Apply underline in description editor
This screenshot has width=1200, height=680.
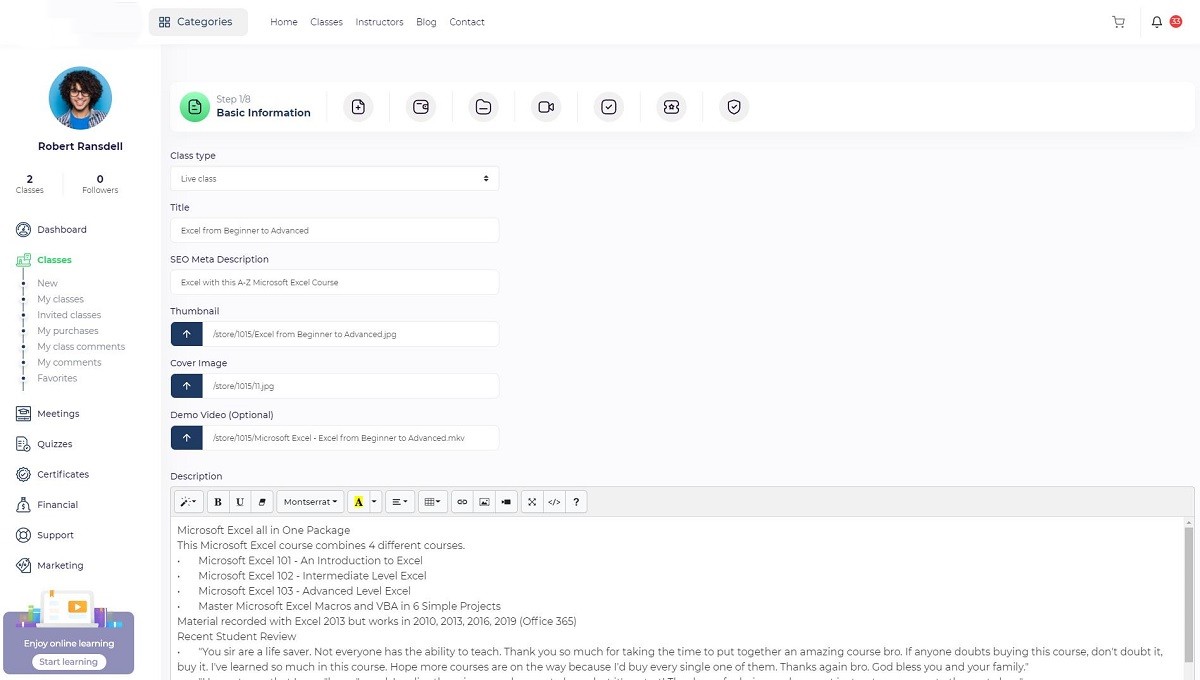point(240,502)
